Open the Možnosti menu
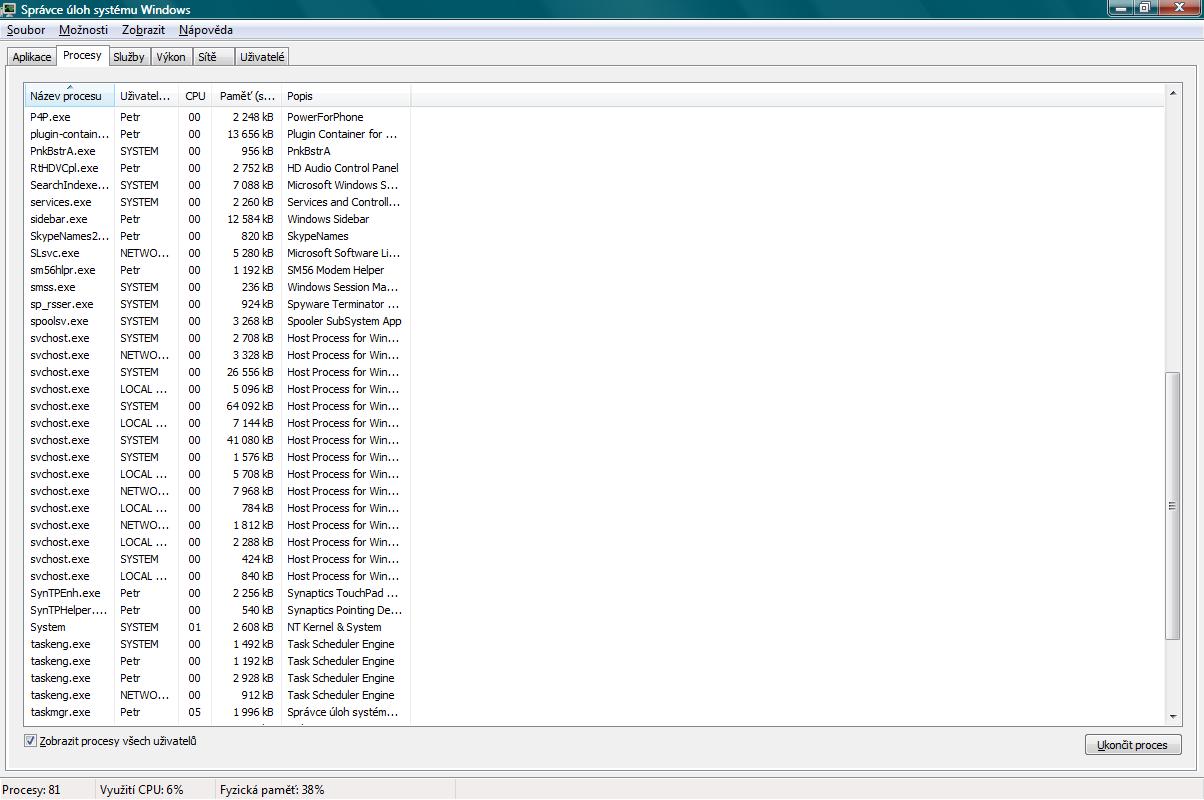The width and height of the screenshot is (1204, 800). point(83,30)
